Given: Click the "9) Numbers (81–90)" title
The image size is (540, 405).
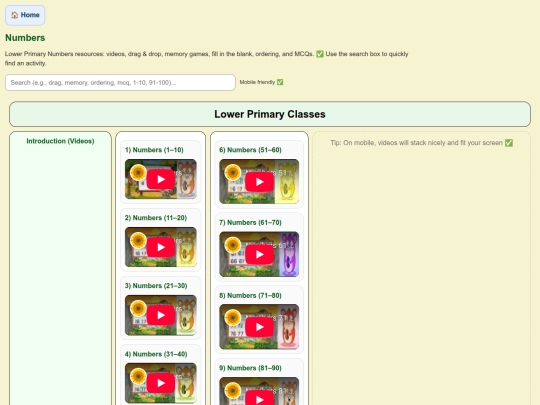Looking at the screenshot, I should pos(250,368).
